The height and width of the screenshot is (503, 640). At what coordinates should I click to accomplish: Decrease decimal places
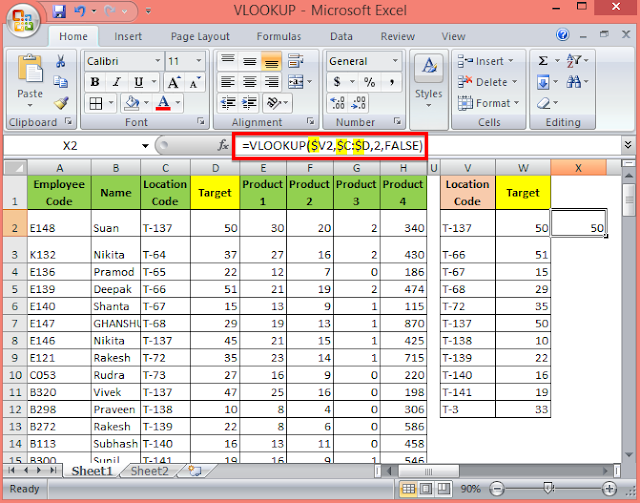pyautogui.click(x=358, y=103)
